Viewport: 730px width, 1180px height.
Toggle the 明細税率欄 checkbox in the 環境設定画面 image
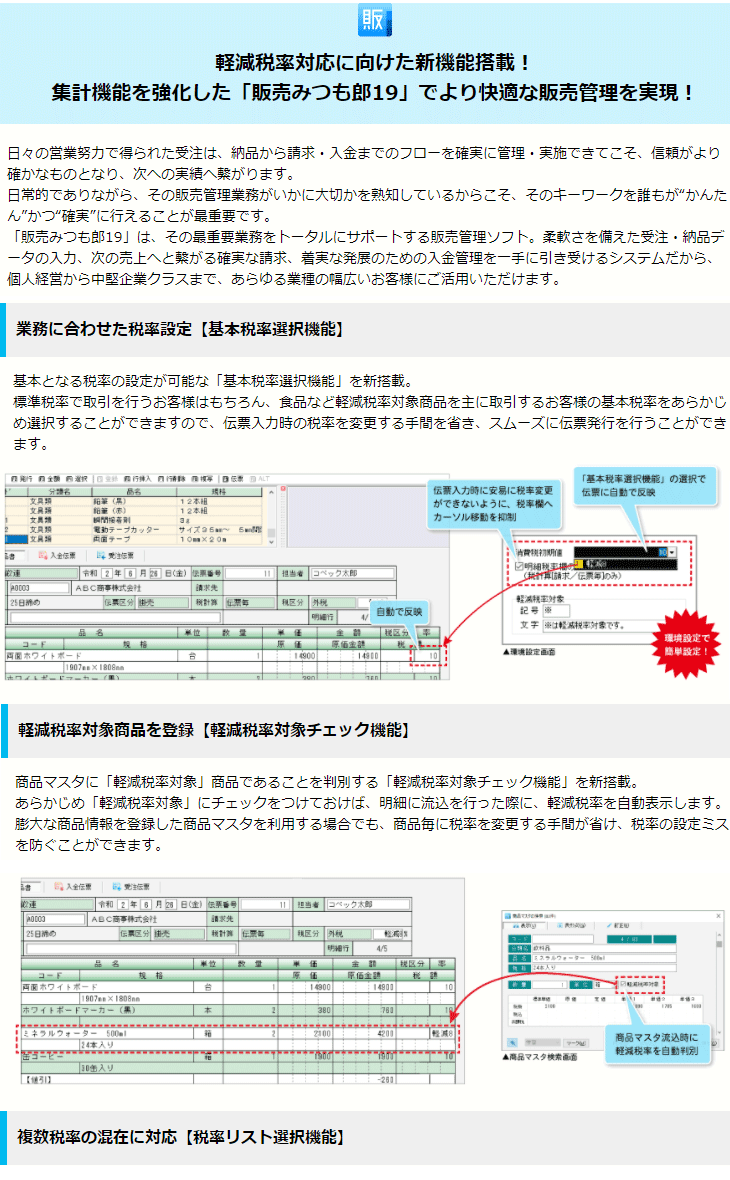point(519,565)
